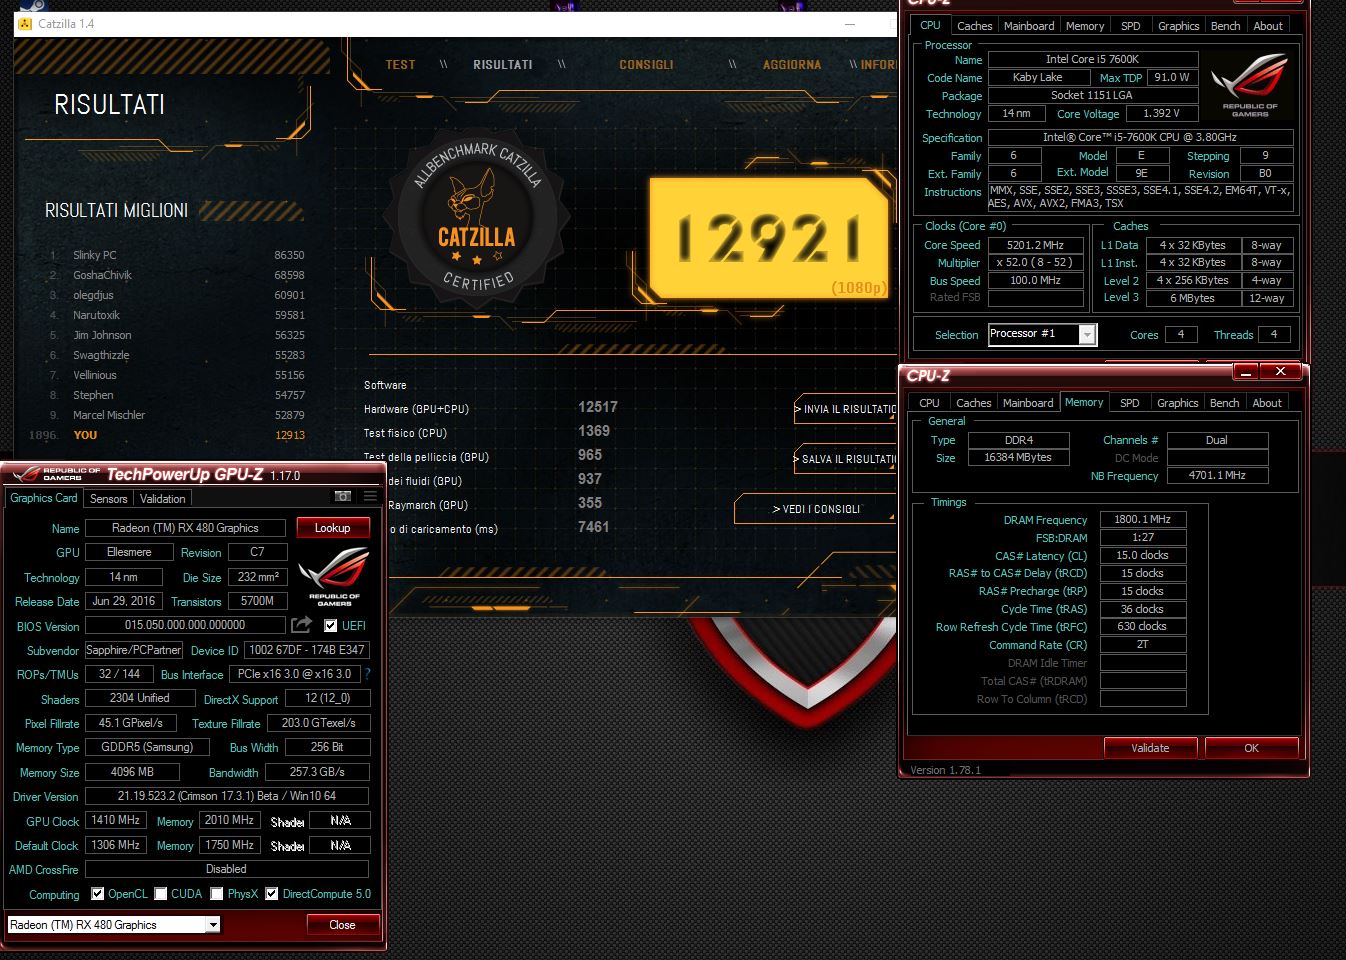Click the GPU Clock 1410 MHz value

(x=116, y=820)
